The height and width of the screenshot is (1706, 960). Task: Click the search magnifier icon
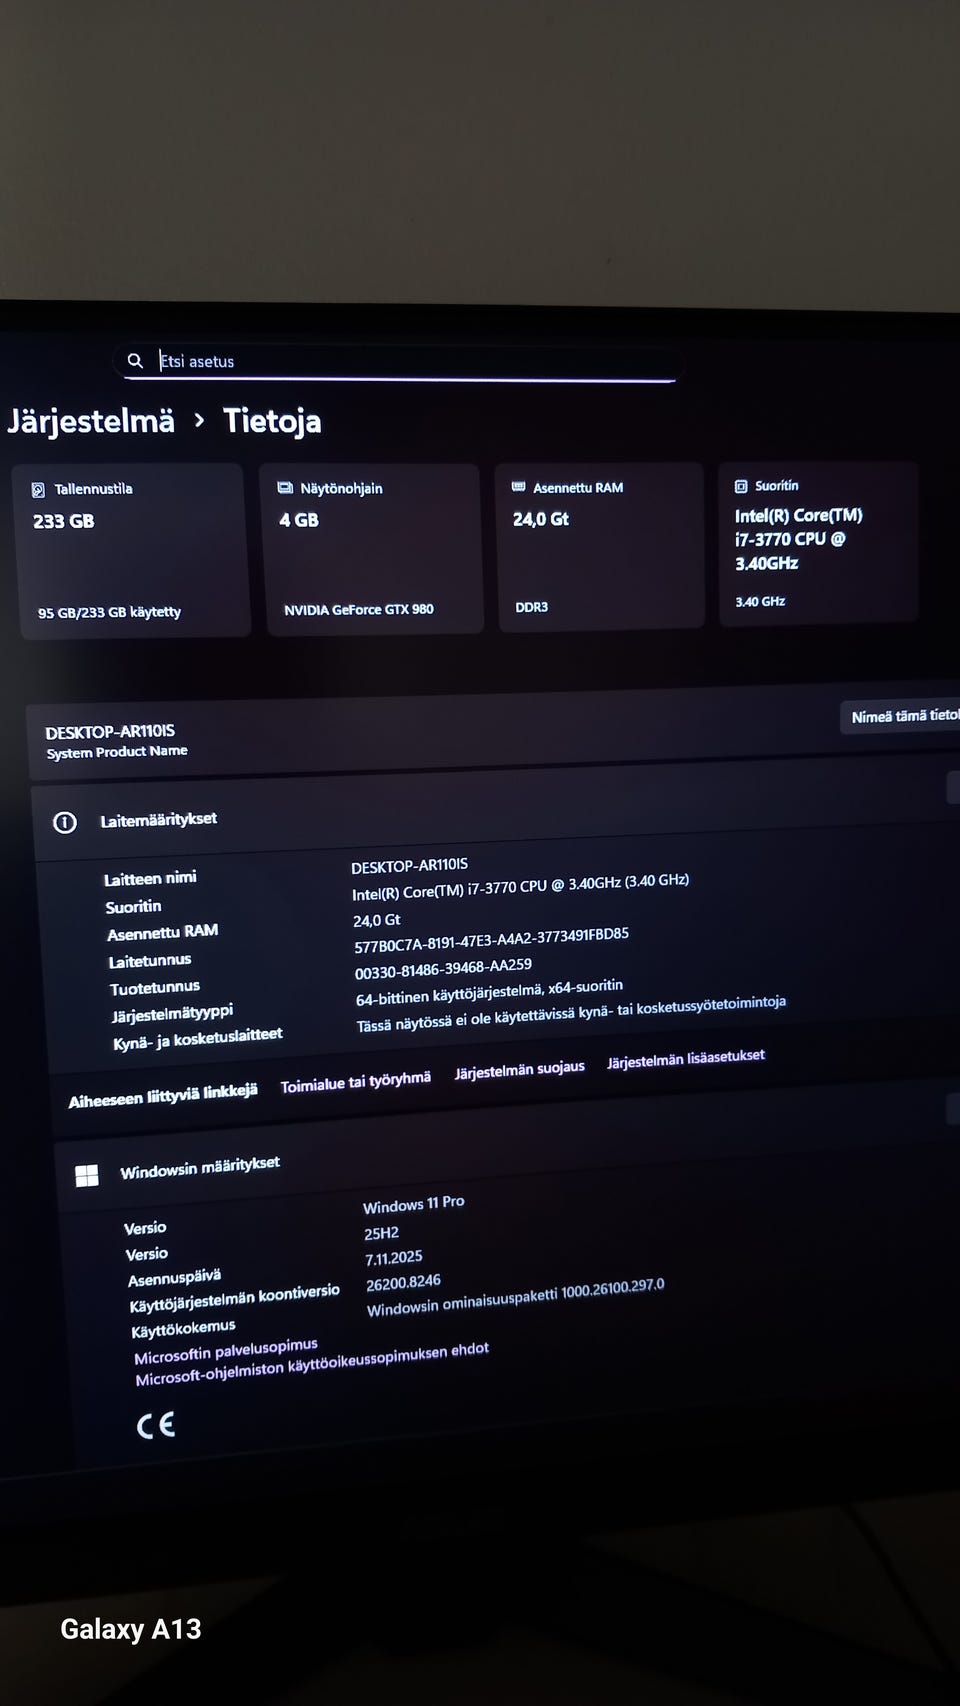coord(135,360)
